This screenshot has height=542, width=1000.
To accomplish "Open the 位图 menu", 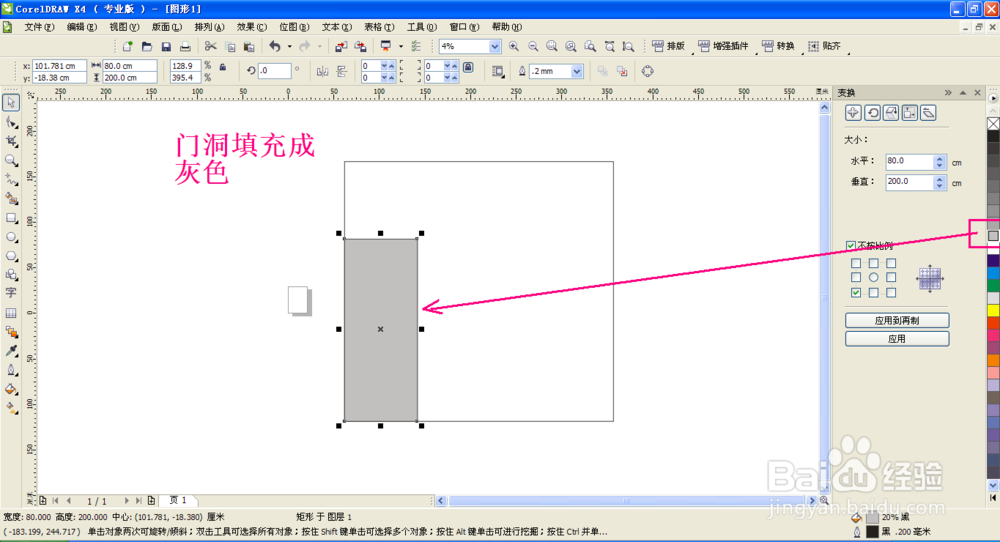I will pos(294,27).
